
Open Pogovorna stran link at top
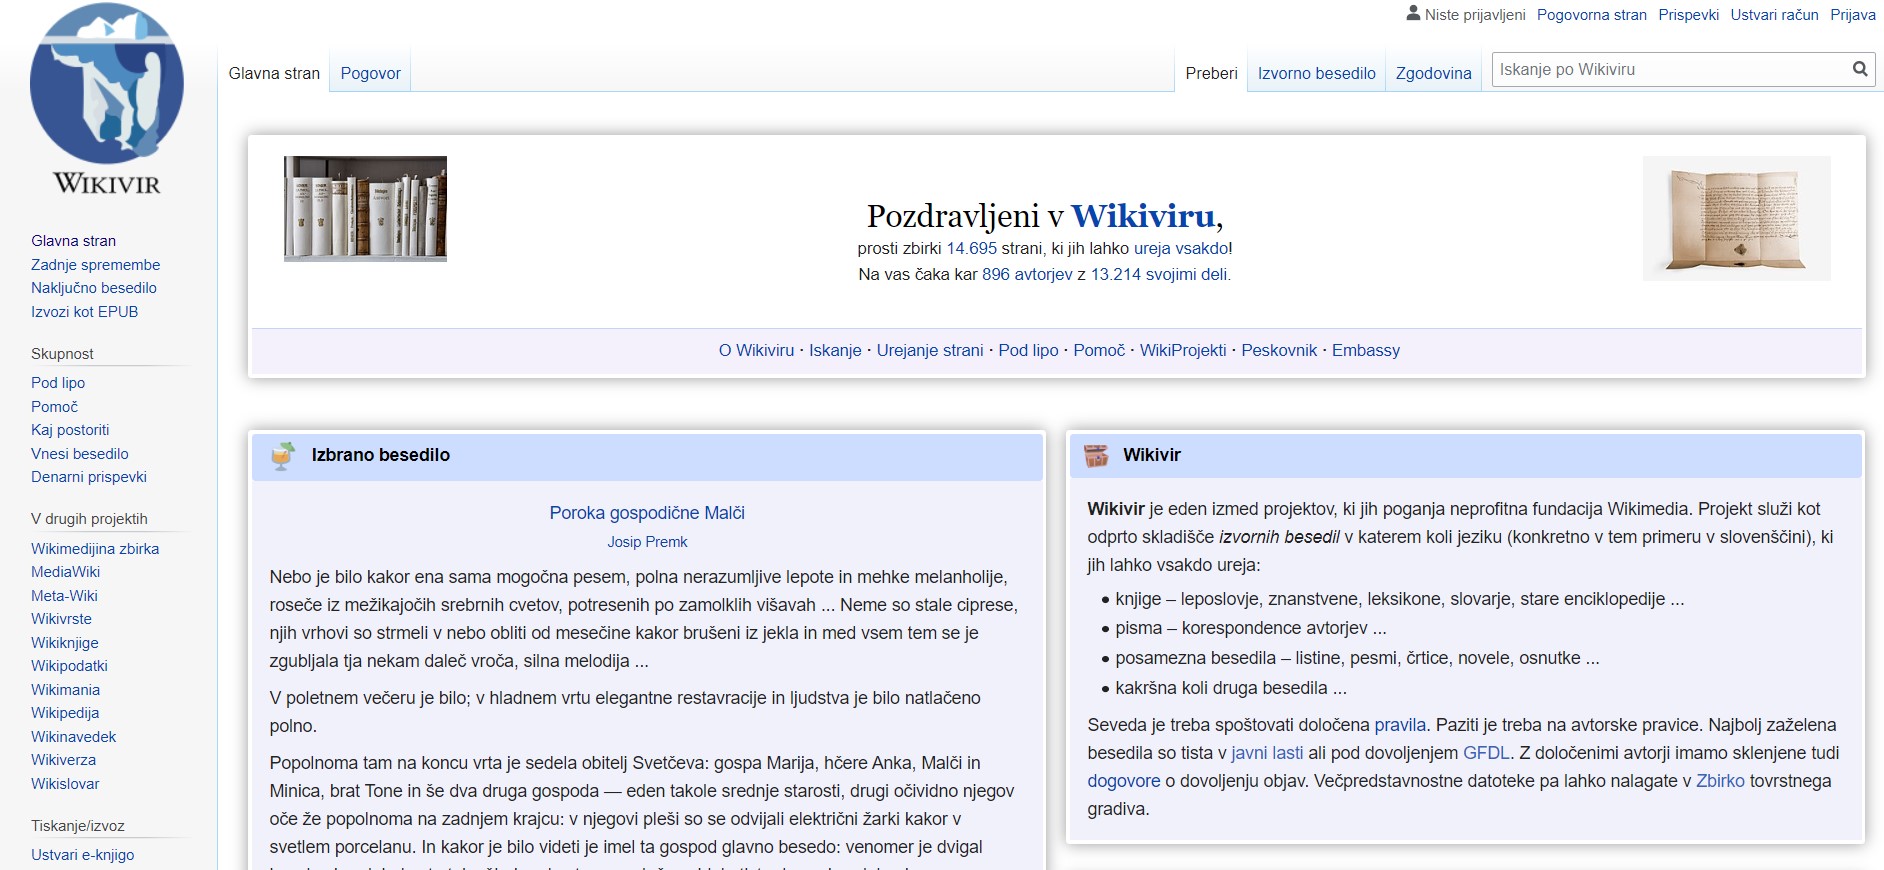[1591, 14]
